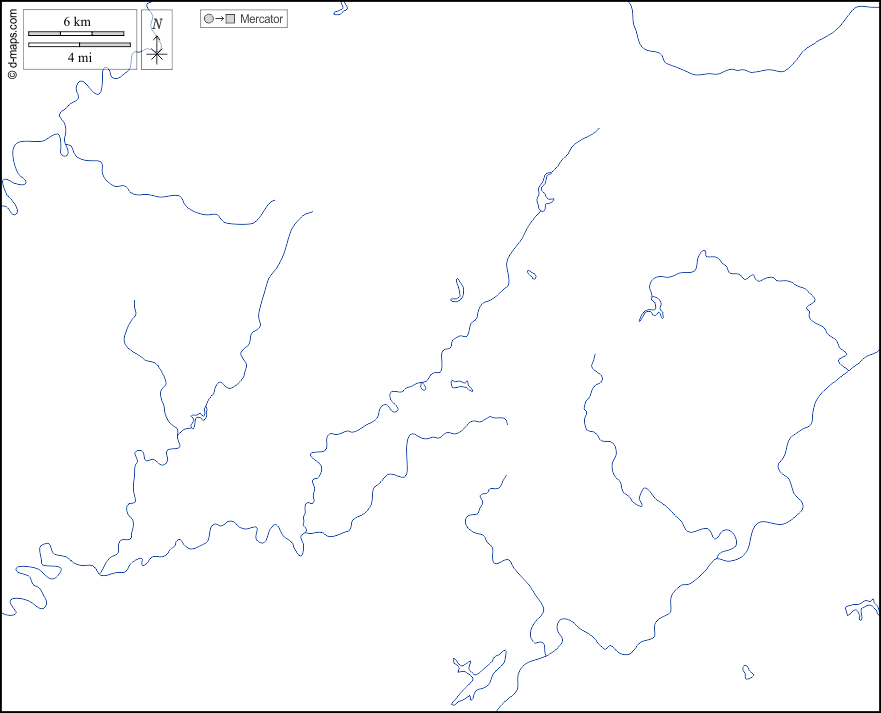Select the Mercator projection label
Image resolution: width=881 pixels, height=713 pixels.
261,19
